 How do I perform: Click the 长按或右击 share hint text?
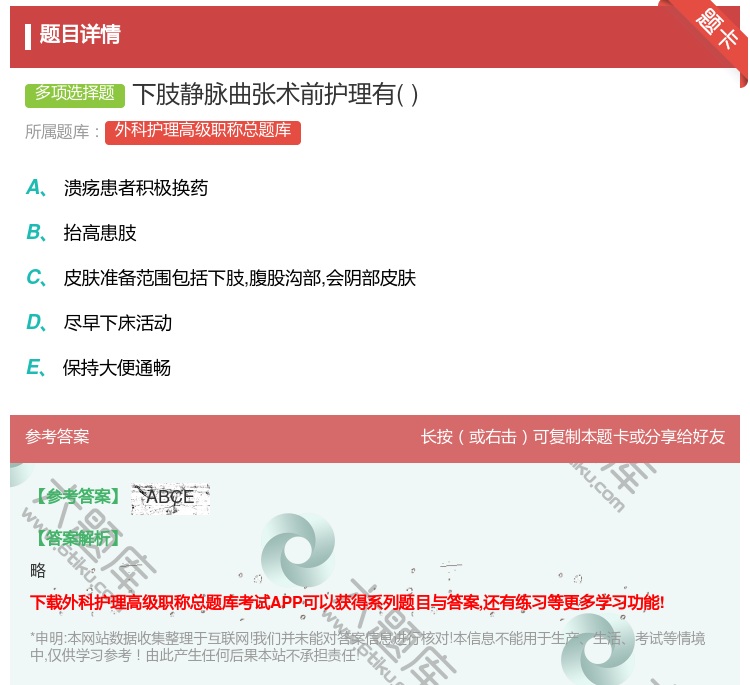[572, 437]
